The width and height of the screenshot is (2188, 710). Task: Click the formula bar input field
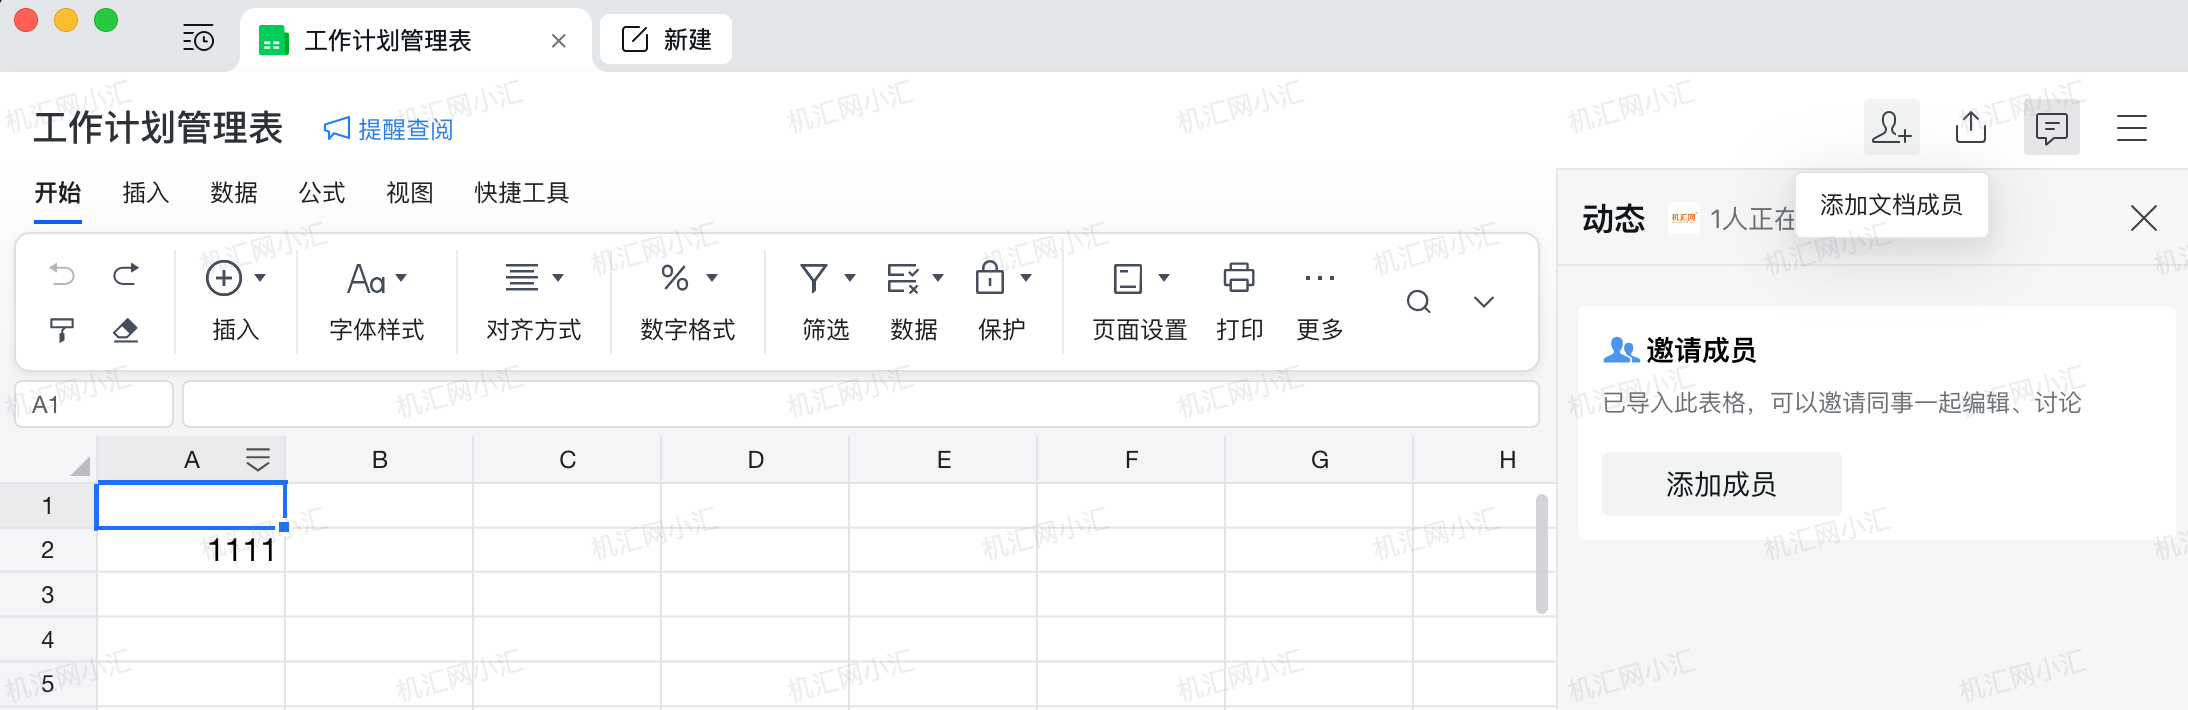click(x=860, y=404)
